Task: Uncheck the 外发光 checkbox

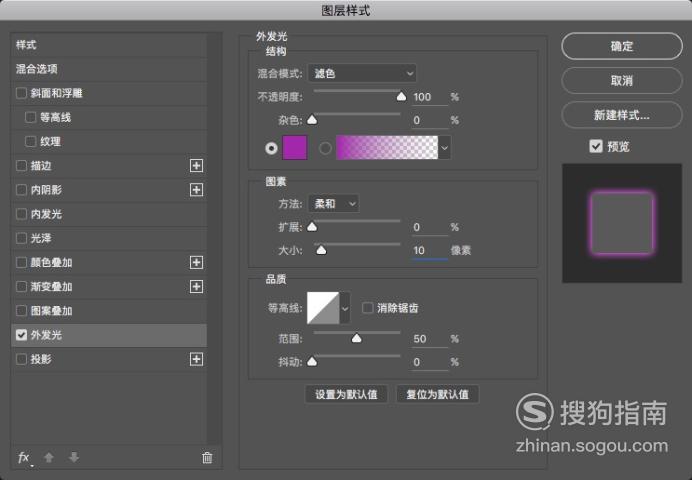Action: coord(21,335)
